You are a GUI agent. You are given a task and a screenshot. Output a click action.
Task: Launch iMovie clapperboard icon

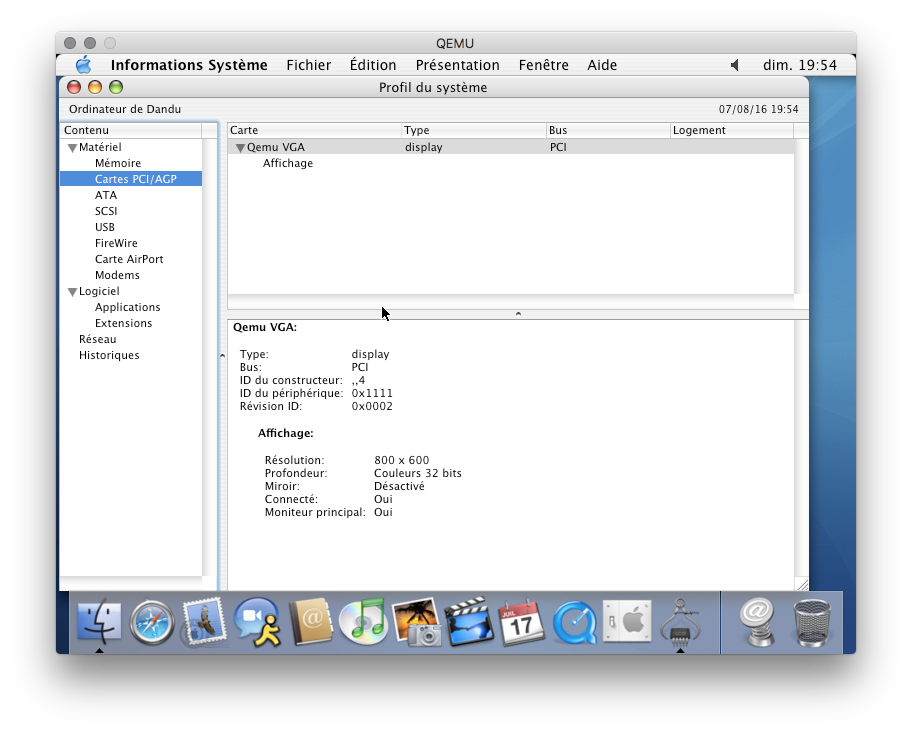(x=469, y=622)
